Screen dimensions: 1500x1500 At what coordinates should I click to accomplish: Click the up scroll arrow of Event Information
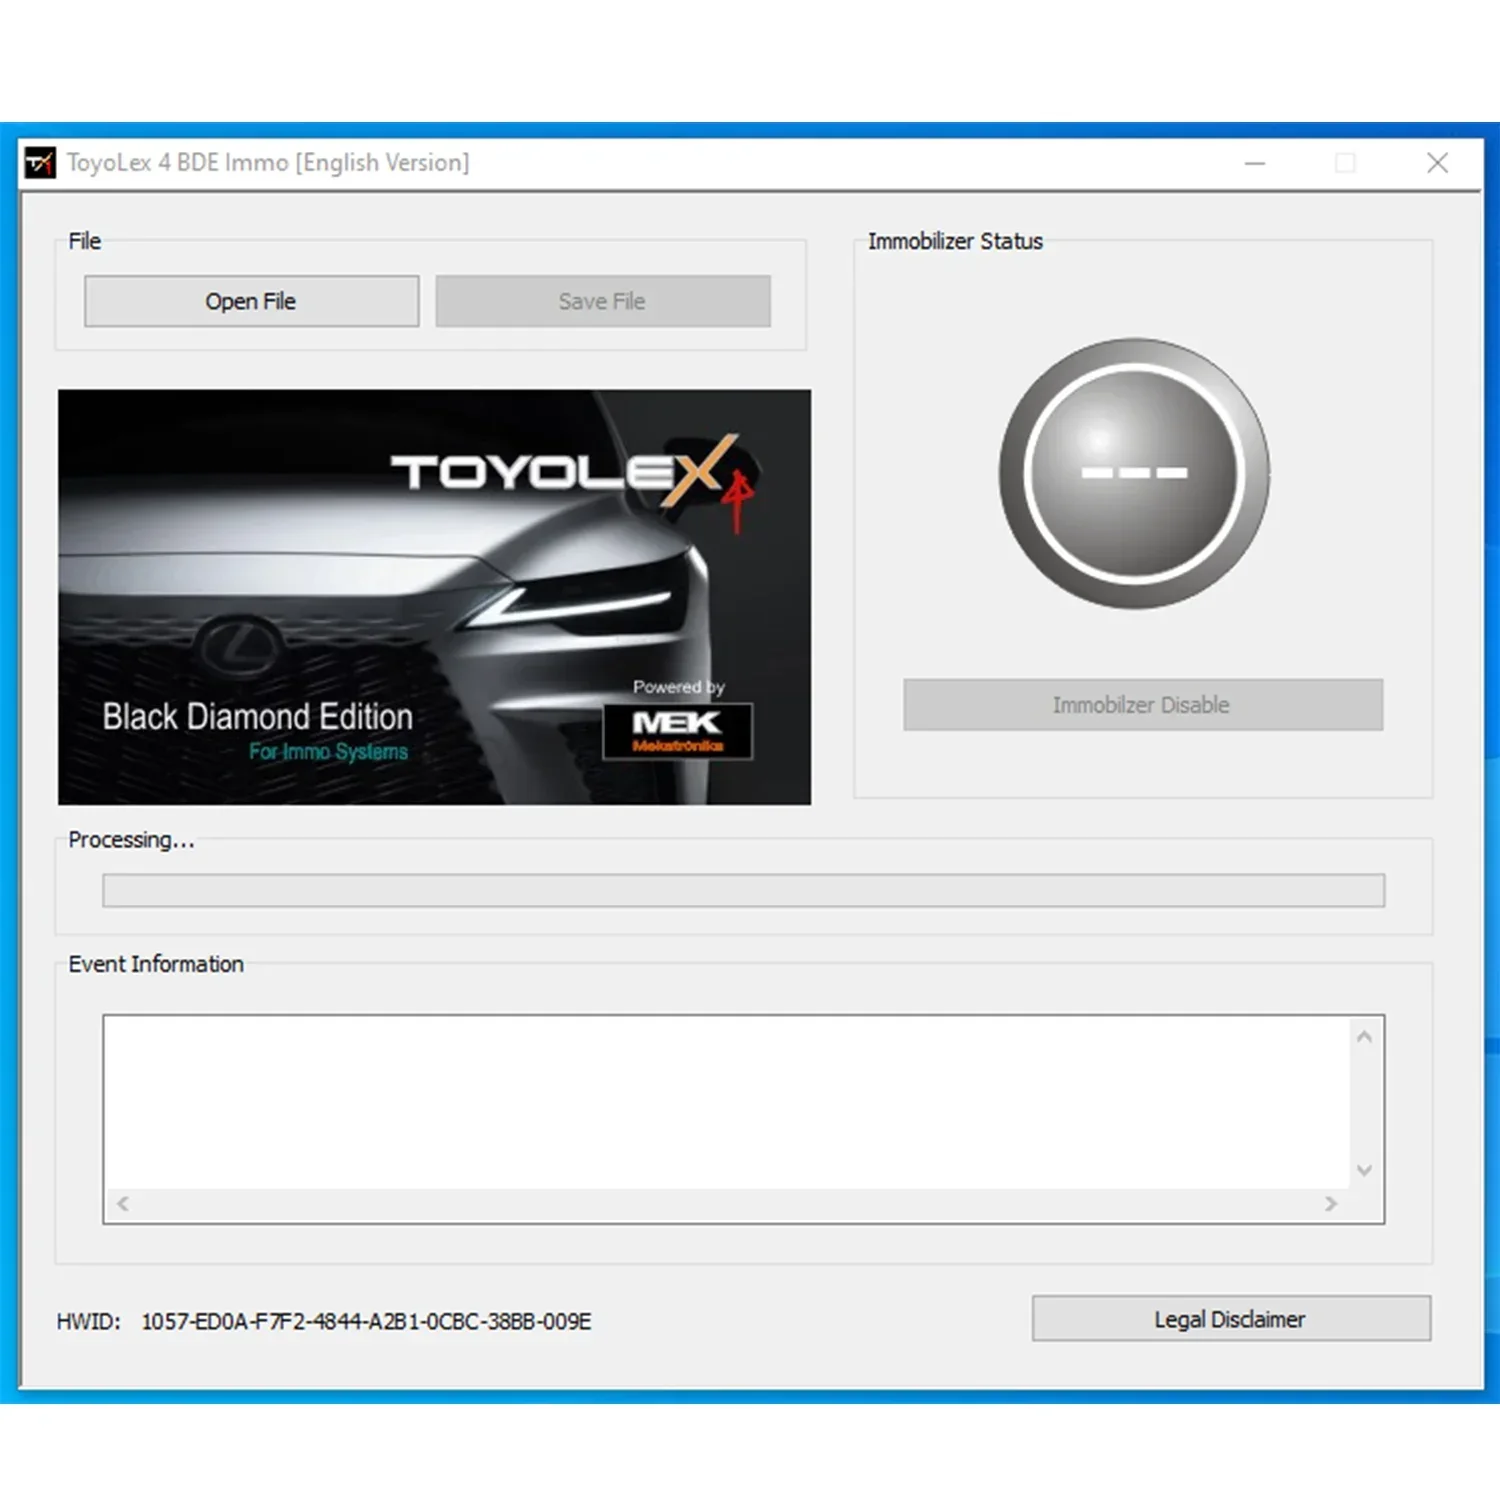[x=1364, y=1038]
